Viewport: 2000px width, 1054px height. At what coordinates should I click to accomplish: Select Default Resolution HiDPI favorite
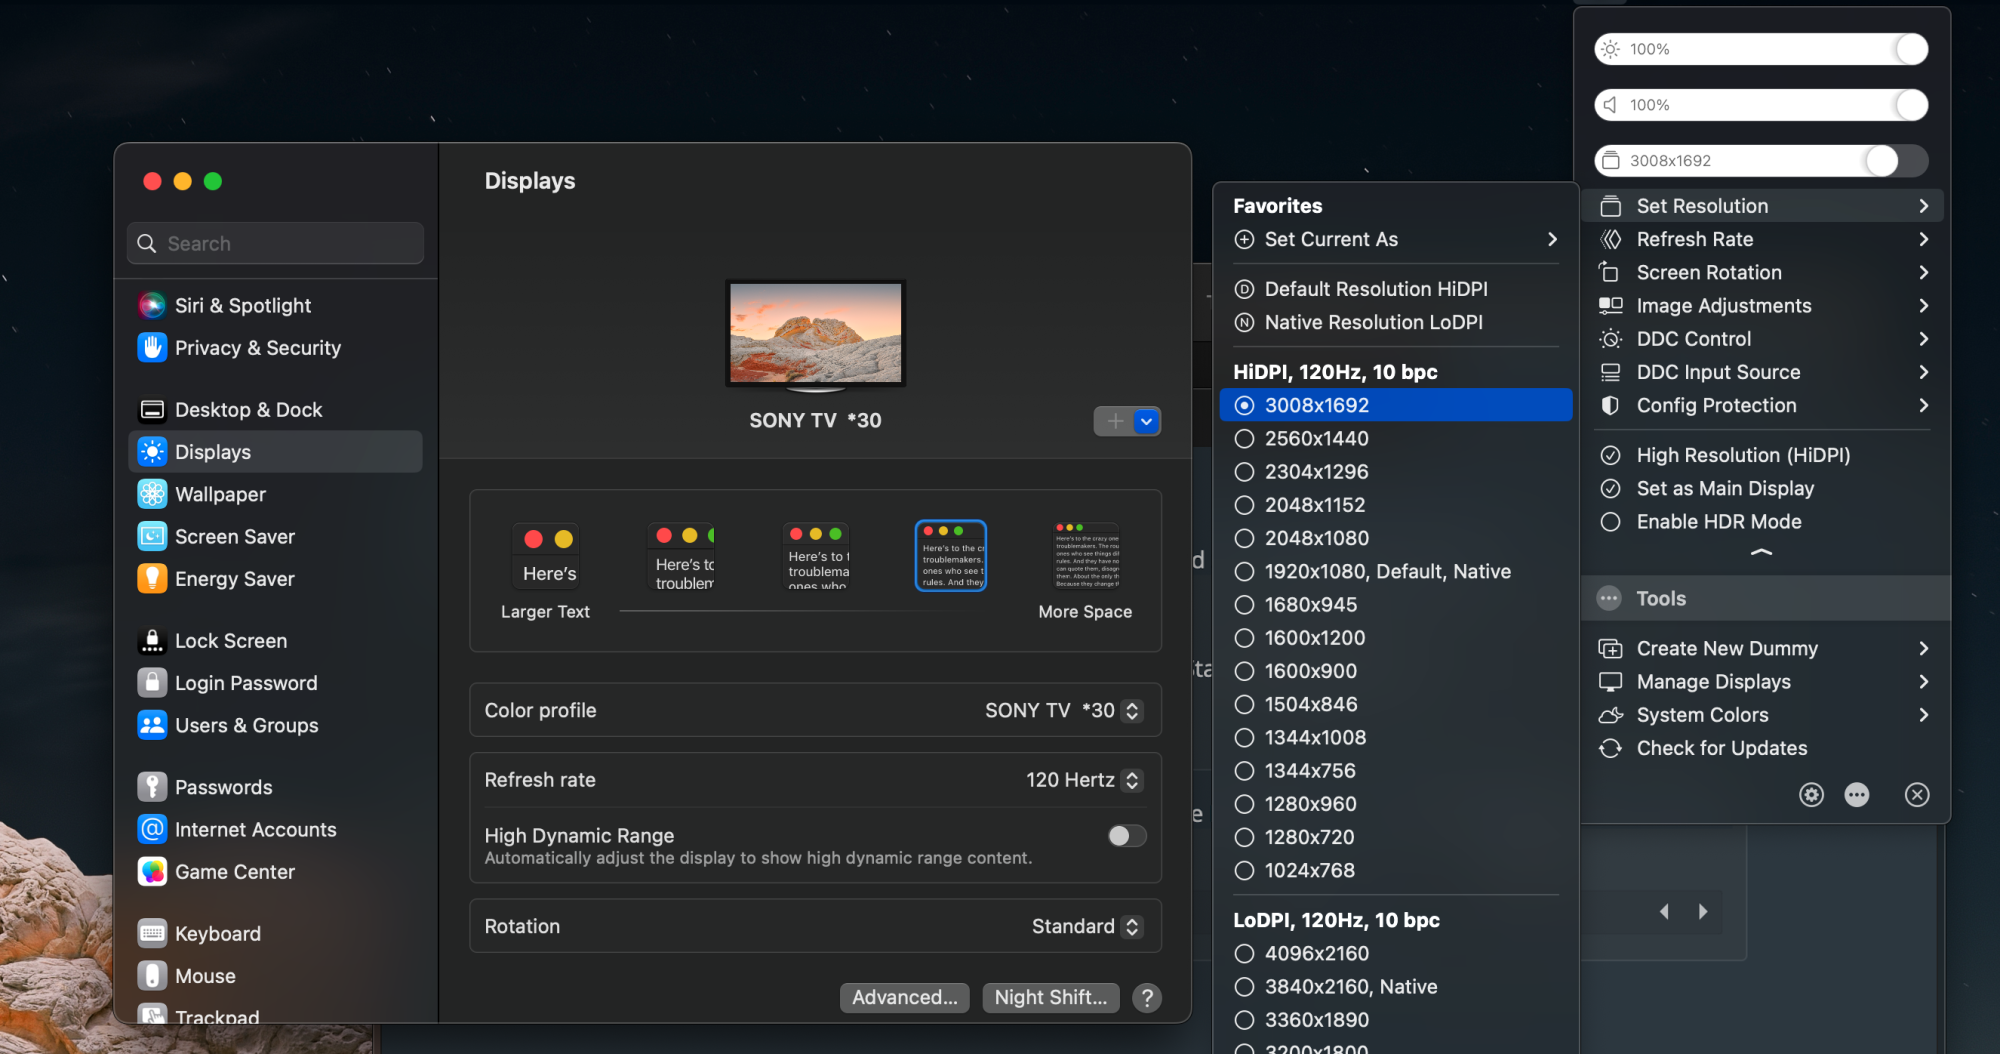(x=1395, y=289)
